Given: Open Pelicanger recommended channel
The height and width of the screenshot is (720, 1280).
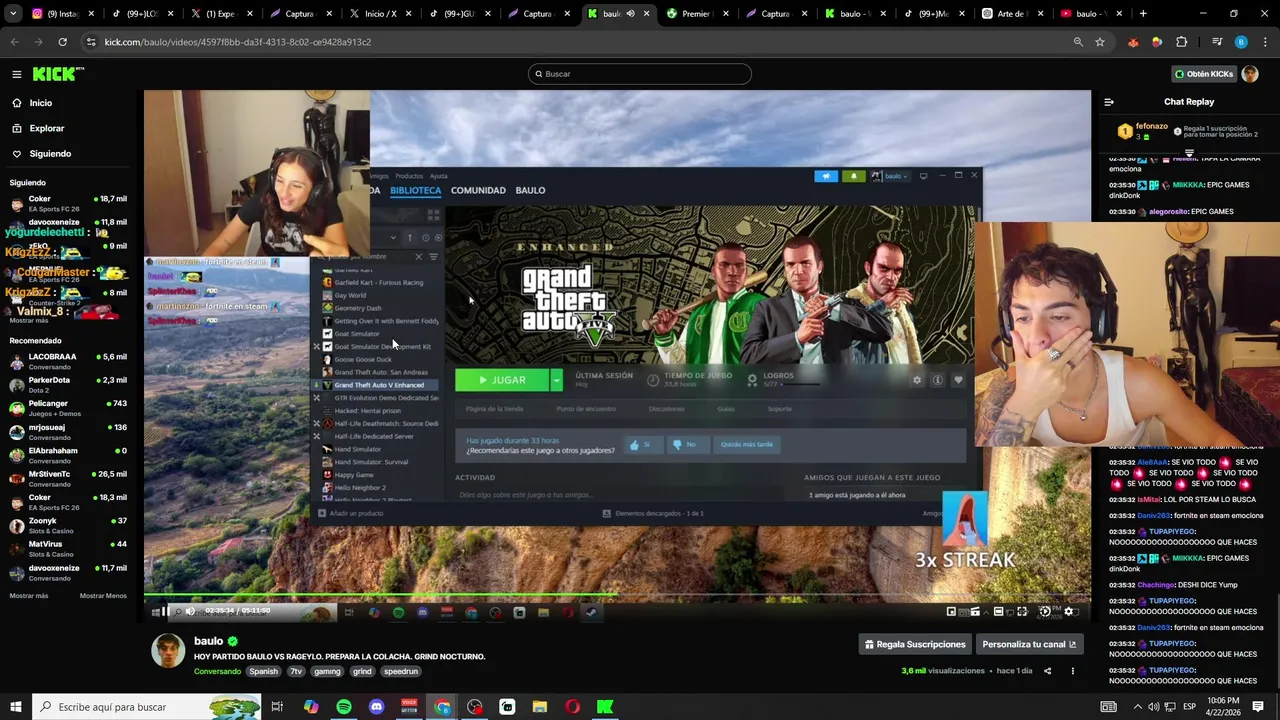Looking at the screenshot, I should pyautogui.click(x=68, y=408).
